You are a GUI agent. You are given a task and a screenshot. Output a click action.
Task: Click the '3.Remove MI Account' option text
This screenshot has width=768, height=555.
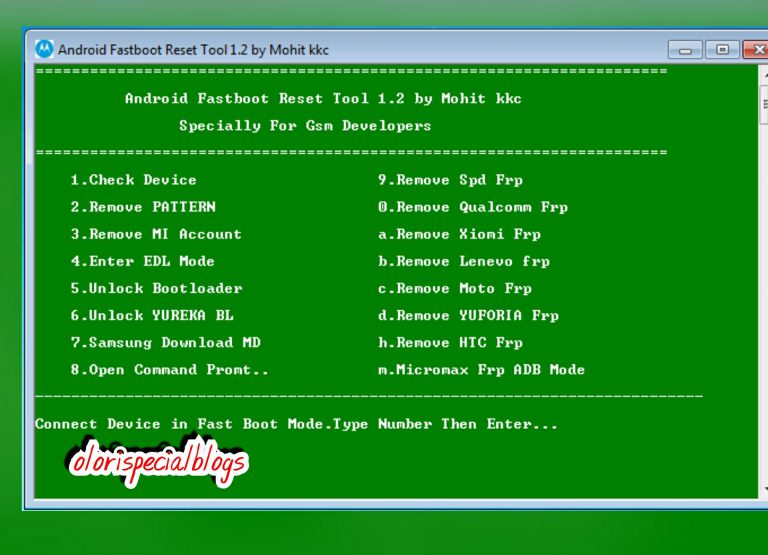click(156, 234)
